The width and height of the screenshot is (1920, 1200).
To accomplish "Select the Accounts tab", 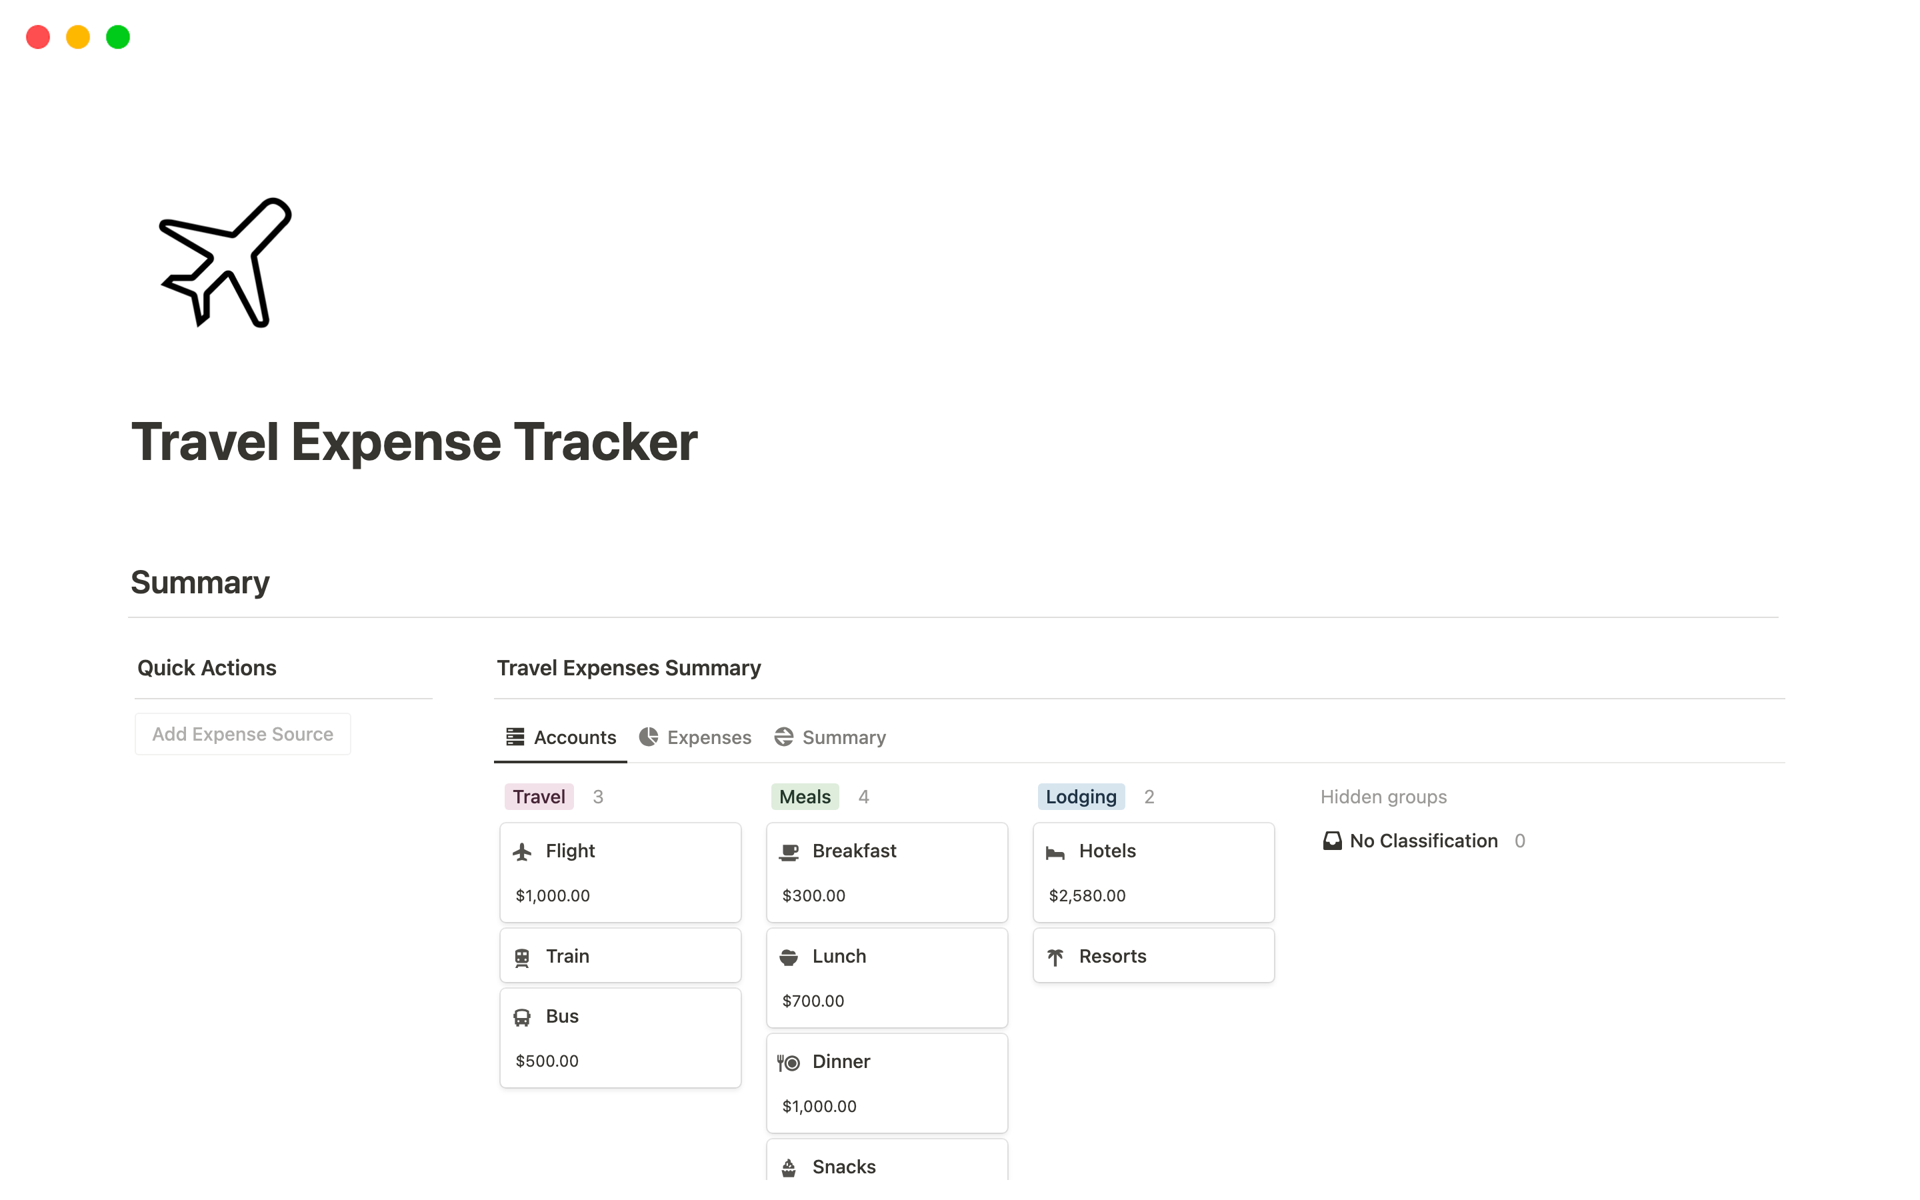I will point(561,737).
